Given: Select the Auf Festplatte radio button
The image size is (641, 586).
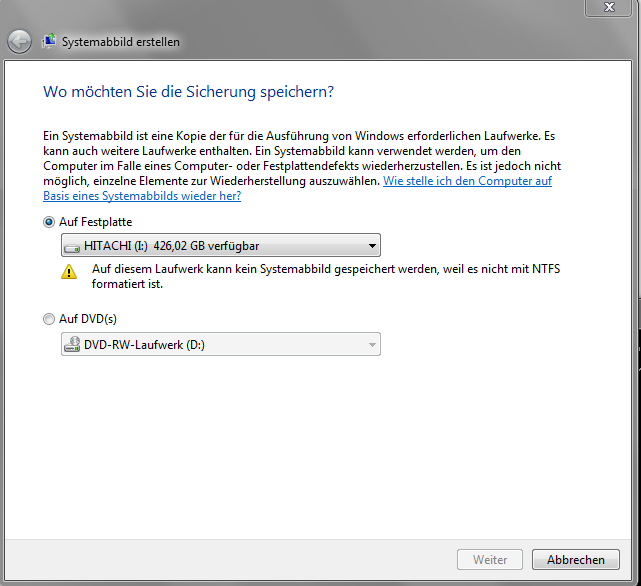Looking at the screenshot, I should [x=49, y=222].
